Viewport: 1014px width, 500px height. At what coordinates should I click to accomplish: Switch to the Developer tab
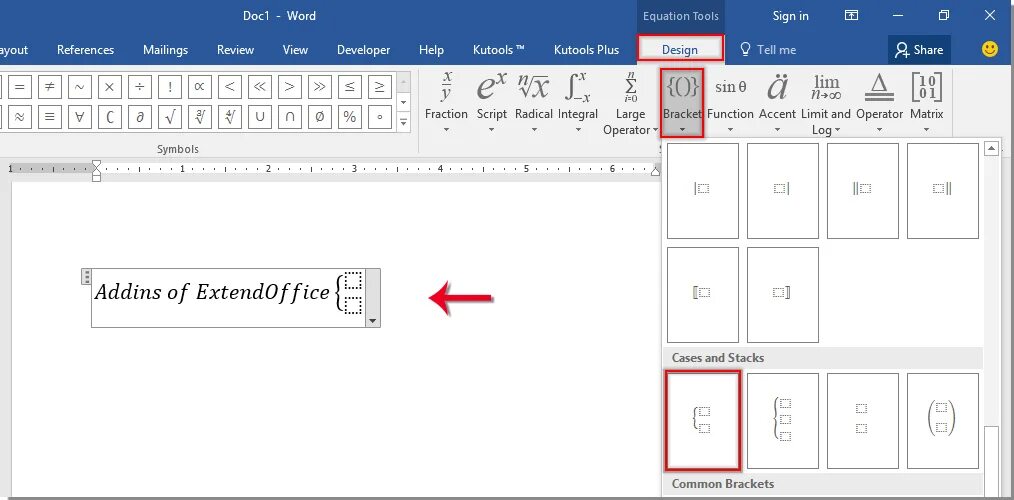tap(363, 50)
